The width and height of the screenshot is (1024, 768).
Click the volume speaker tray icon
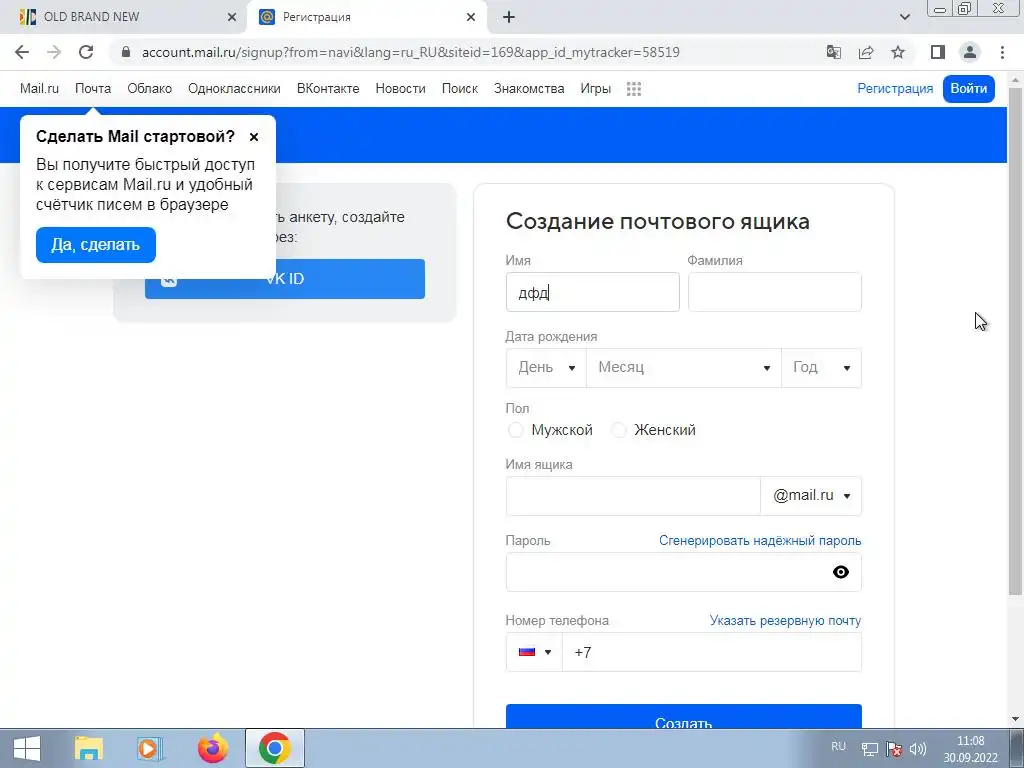(x=918, y=749)
